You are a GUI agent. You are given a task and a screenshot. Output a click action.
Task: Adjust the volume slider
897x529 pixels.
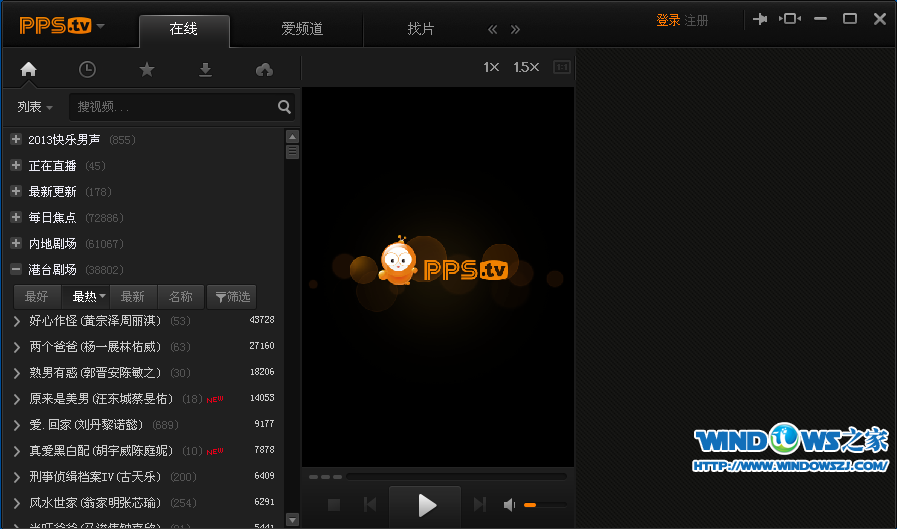(545, 505)
